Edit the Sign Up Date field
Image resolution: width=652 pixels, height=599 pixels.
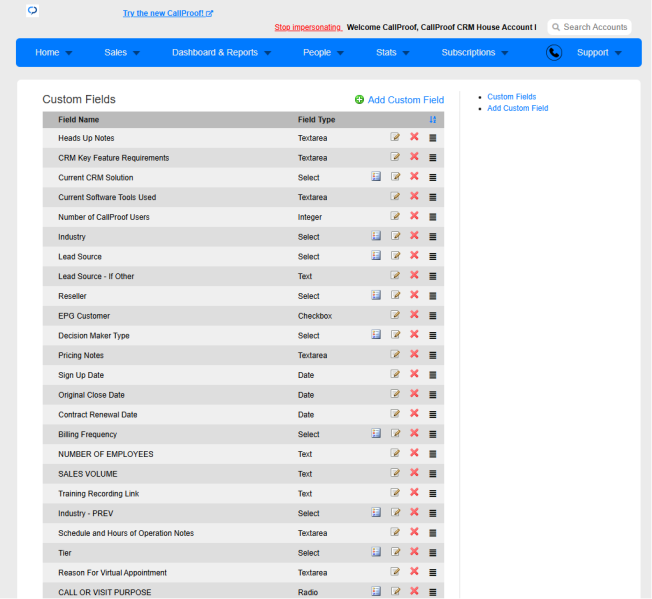click(395, 374)
